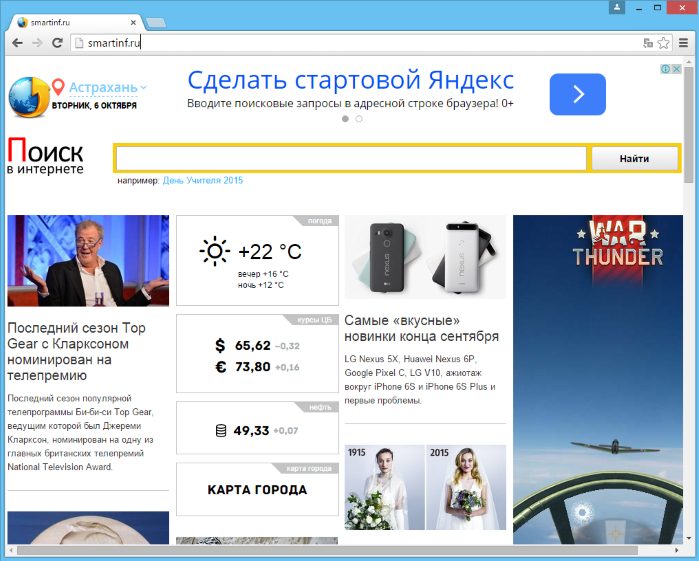Click the Найти search button

(x=634, y=158)
